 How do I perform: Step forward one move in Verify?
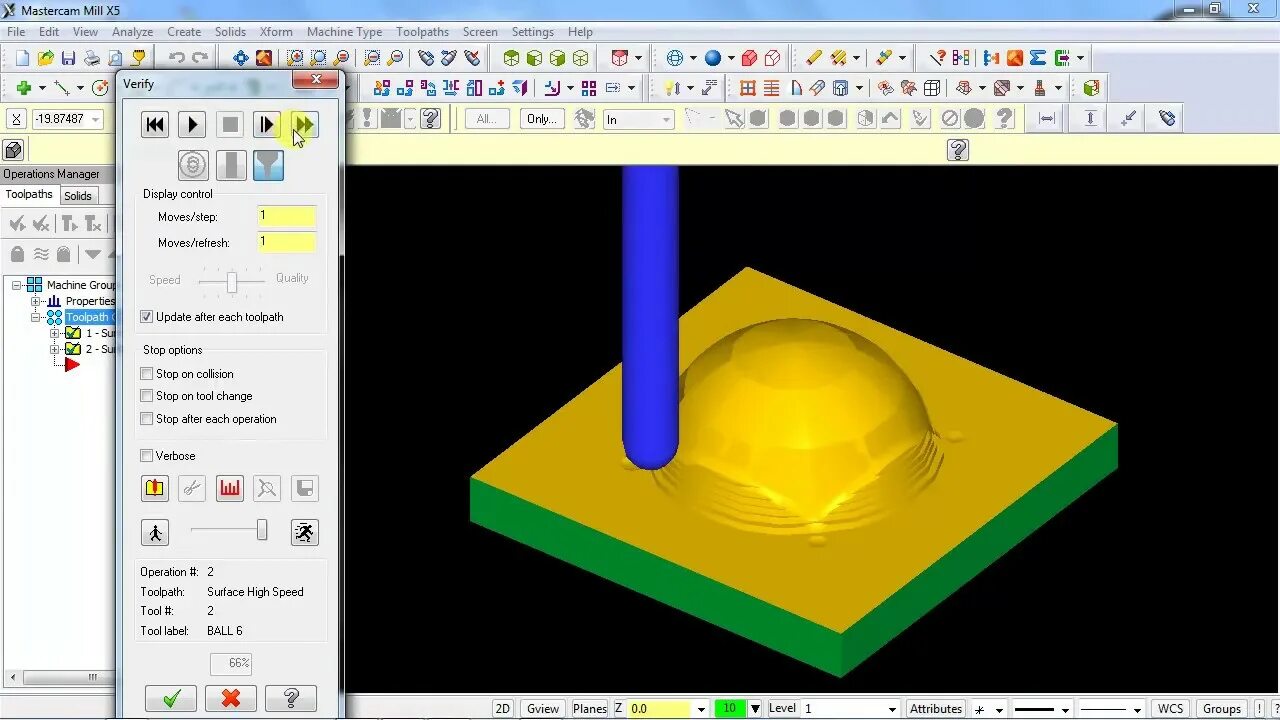tap(267, 125)
